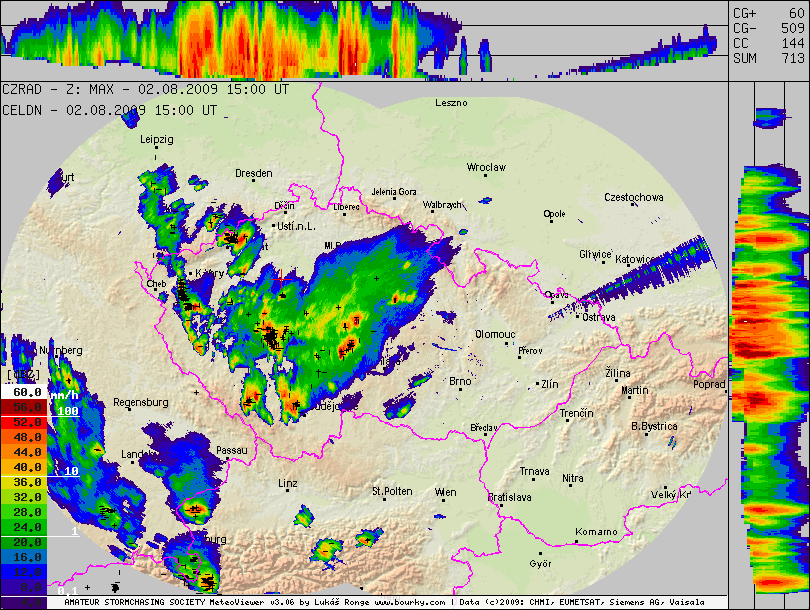
Task: Click the Trenčín city label
Action: tap(577, 413)
